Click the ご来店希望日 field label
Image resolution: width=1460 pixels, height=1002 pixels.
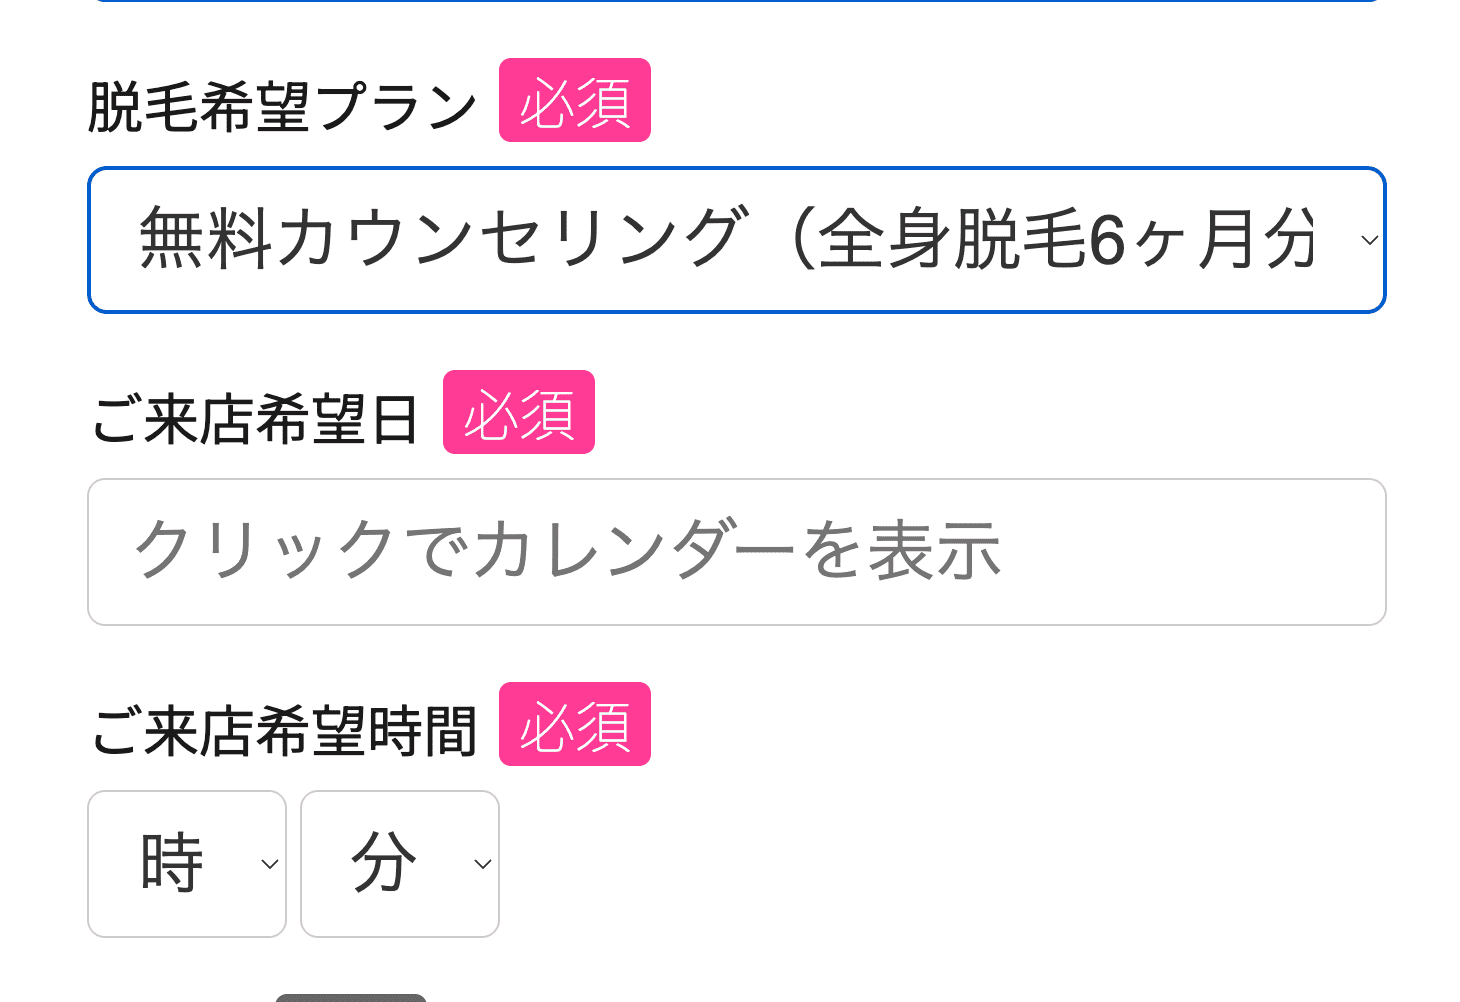[255, 419]
